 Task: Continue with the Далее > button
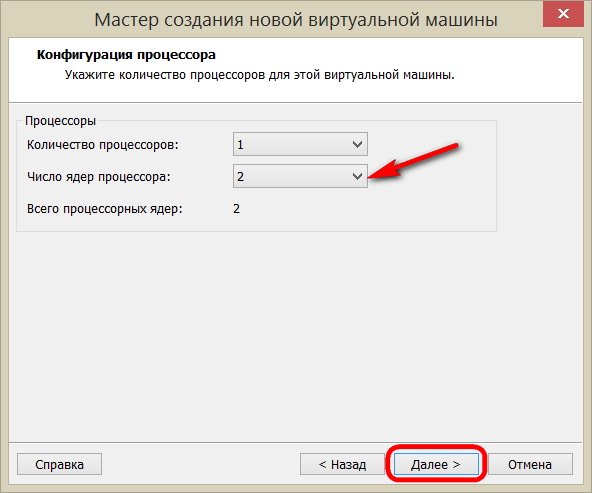pyautogui.click(x=436, y=464)
